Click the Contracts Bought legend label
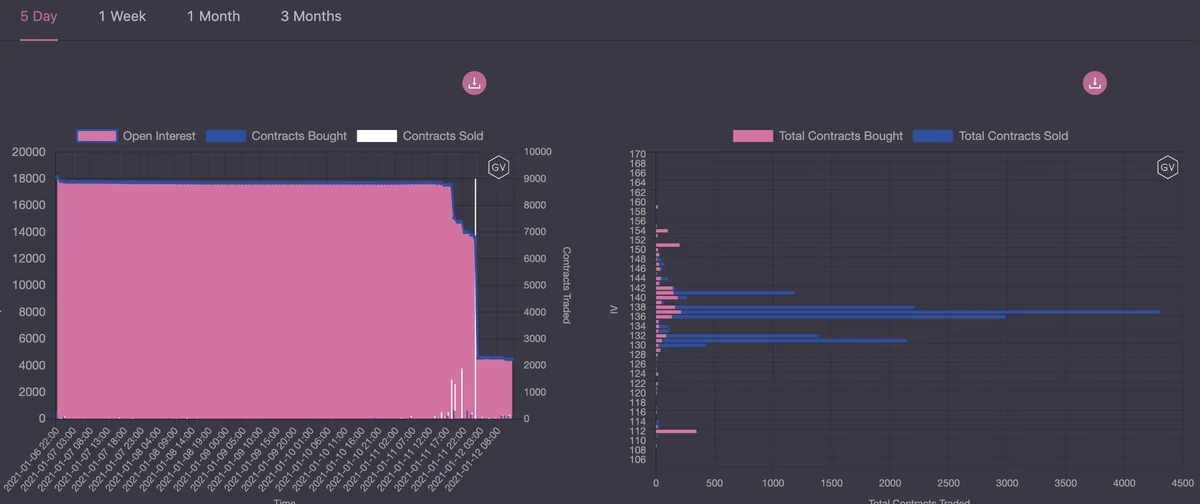Screen dimensions: 1200x504 pyautogui.click(x=299, y=136)
